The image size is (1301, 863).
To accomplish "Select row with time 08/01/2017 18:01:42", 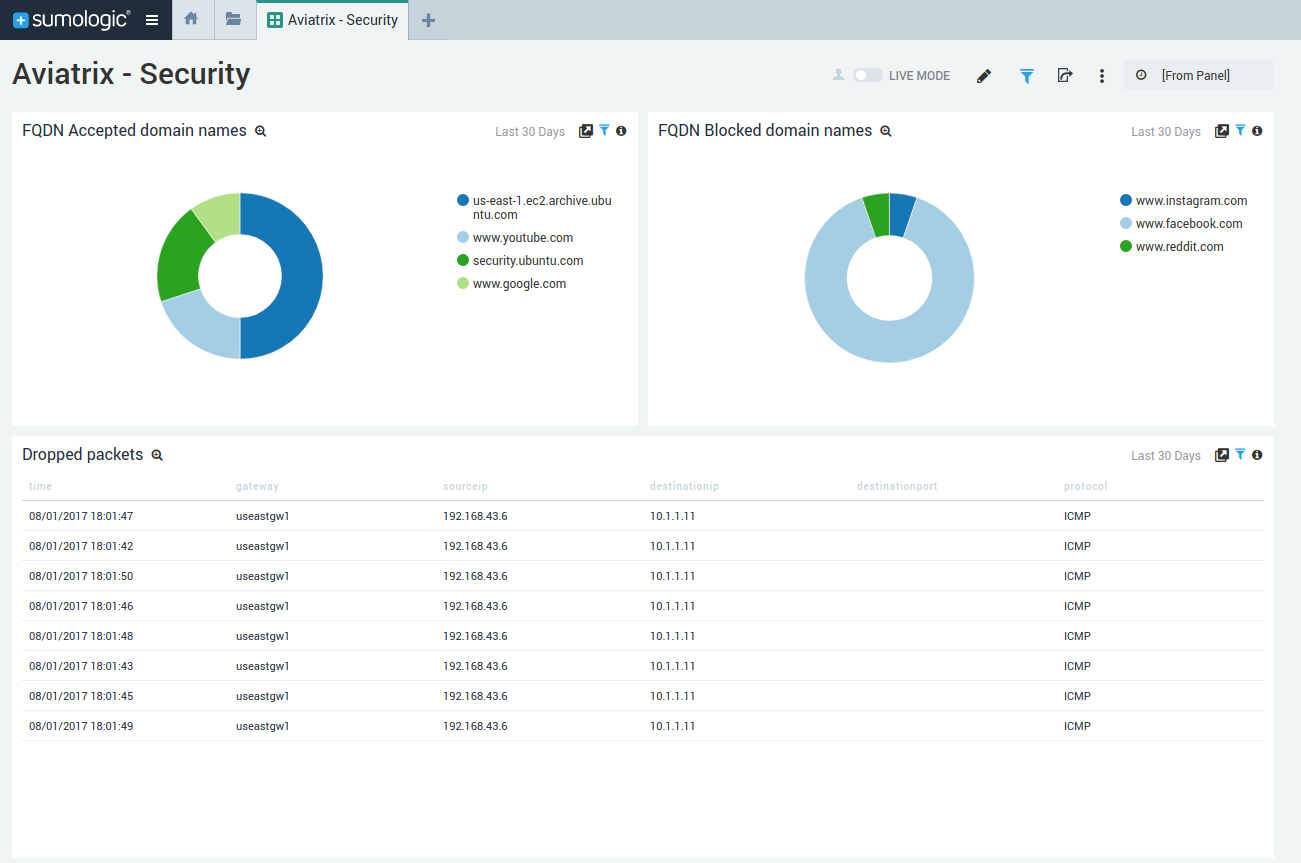I will pyautogui.click(x=643, y=546).
